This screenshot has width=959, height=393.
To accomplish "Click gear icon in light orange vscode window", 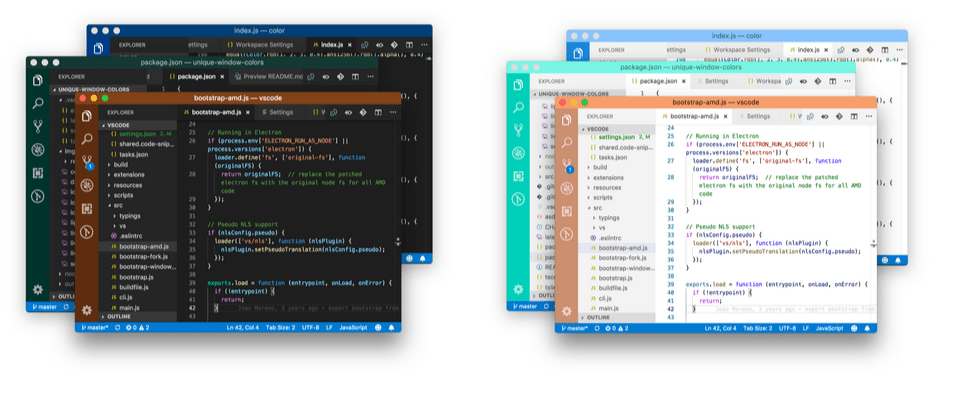I will coord(567,312).
